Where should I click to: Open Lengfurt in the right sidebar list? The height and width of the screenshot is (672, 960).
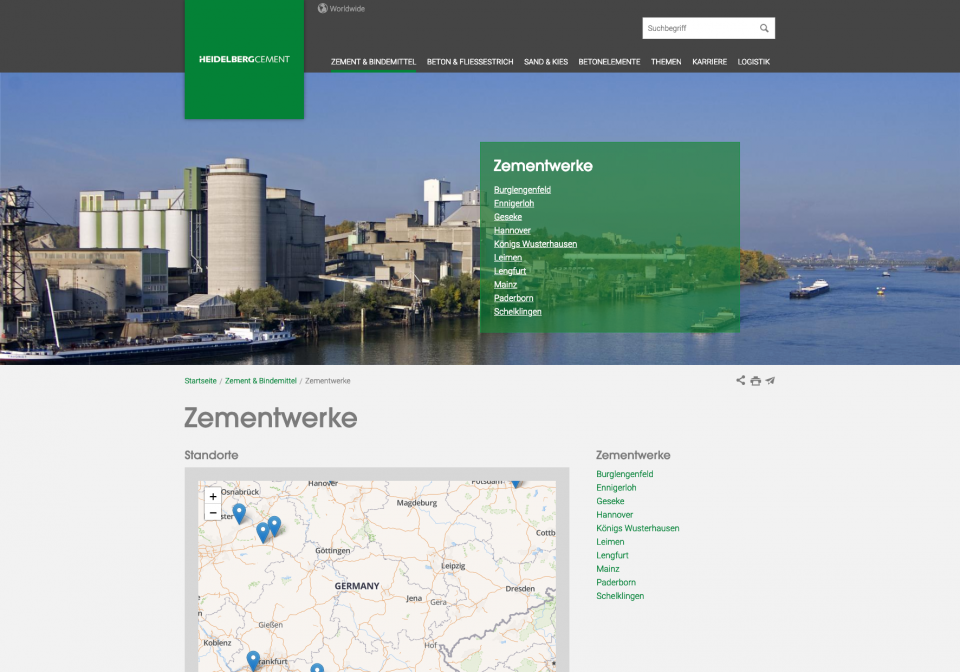tap(612, 555)
